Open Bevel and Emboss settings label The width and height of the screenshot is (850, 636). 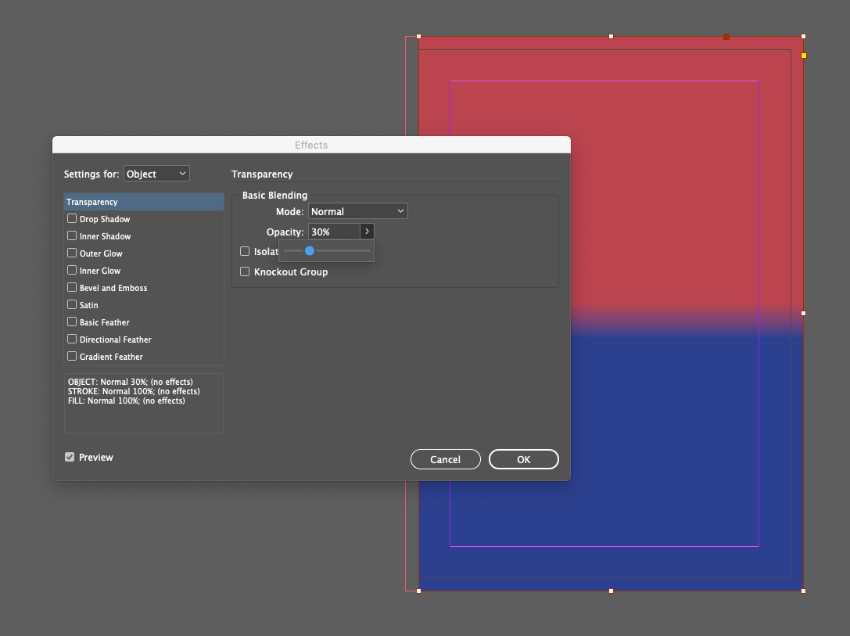coord(113,288)
